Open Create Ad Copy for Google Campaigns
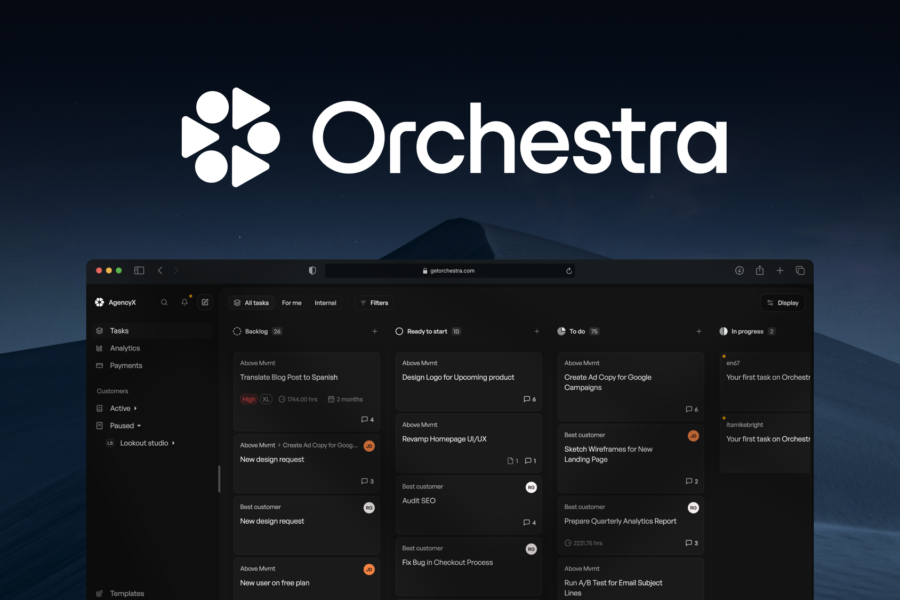This screenshot has height=600, width=900. (630, 386)
